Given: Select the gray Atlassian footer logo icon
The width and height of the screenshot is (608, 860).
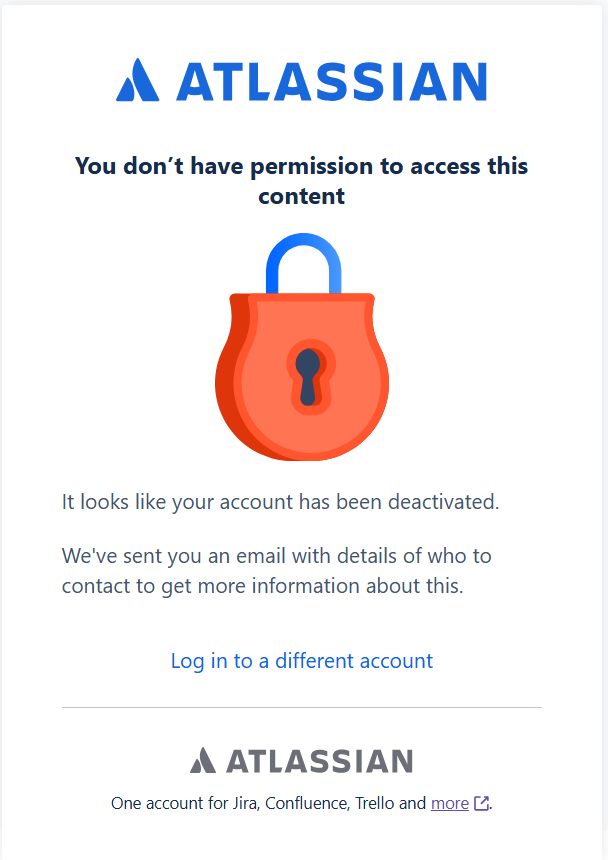Looking at the screenshot, I should pos(201,760).
